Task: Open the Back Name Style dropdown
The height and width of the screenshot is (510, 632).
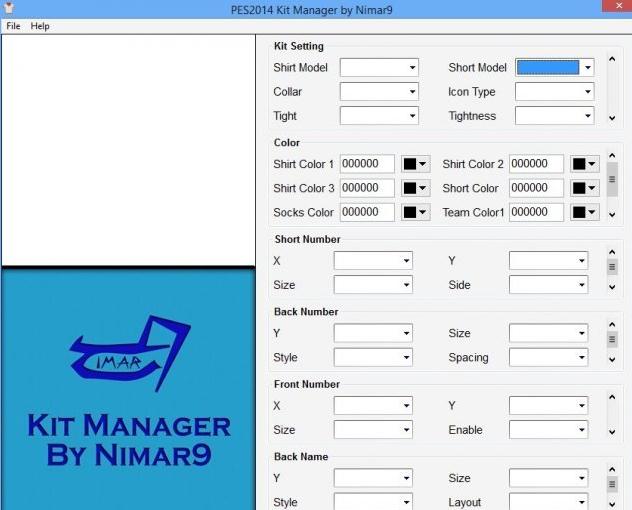Action: click(373, 502)
